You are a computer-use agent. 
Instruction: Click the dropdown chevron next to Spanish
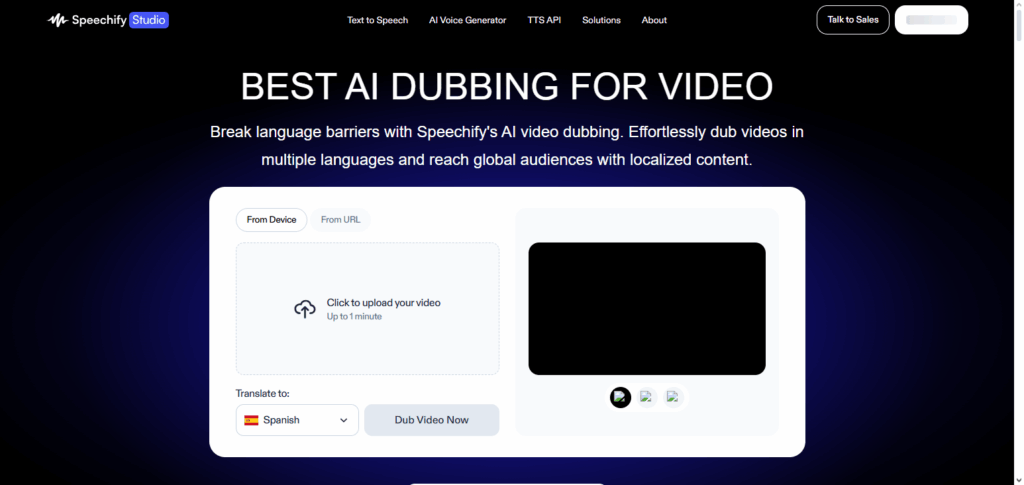point(344,420)
